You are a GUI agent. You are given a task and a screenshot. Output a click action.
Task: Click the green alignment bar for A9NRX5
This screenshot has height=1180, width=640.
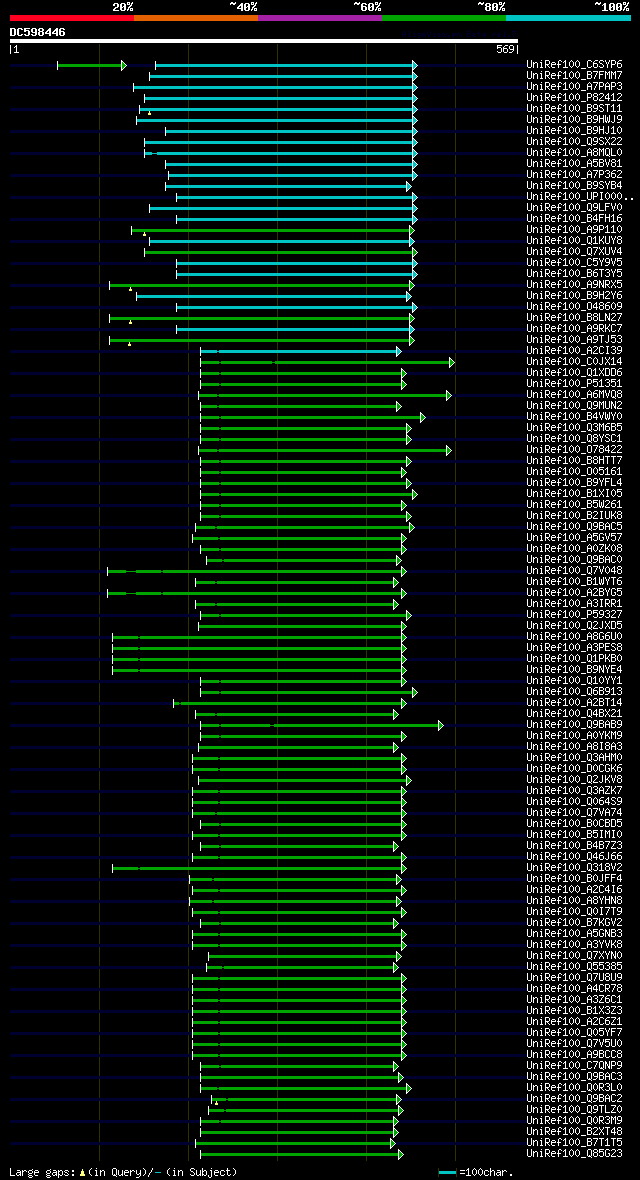pyautogui.click(x=262, y=285)
